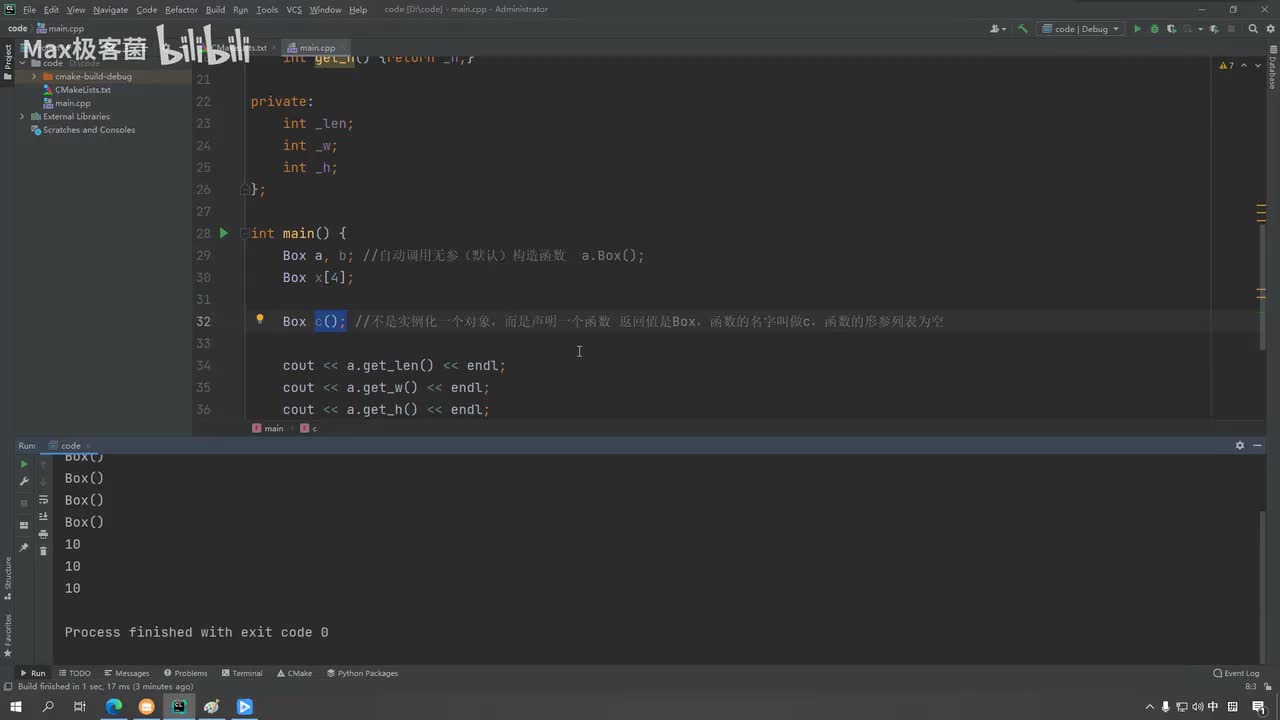Open the Navigate menu
The width and height of the screenshot is (1280, 720).
click(x=110, y=9)
